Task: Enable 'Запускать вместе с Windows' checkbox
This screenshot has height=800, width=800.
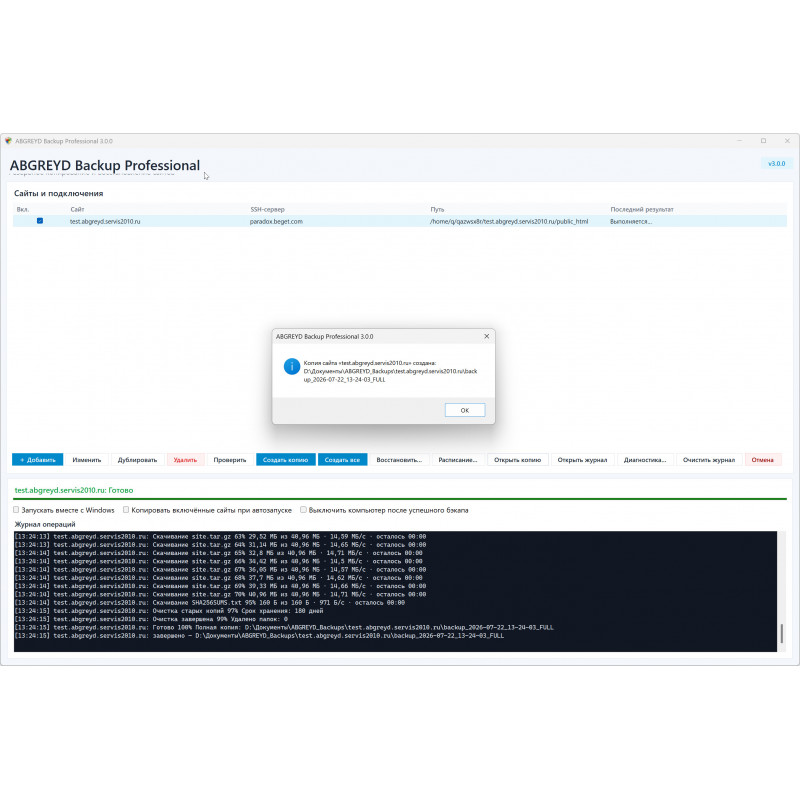Action: coord(16,510)
